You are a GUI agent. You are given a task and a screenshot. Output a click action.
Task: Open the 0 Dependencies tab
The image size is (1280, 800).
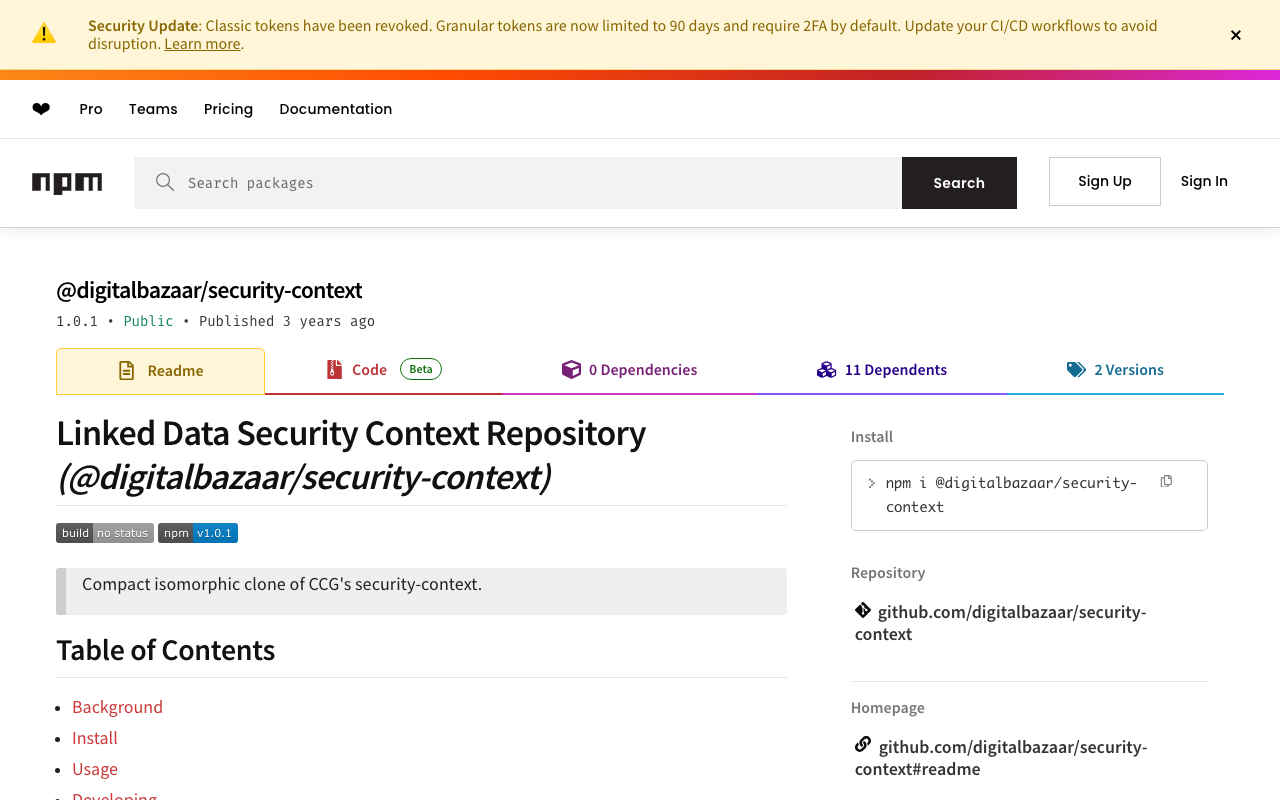(x=629, y=370)
